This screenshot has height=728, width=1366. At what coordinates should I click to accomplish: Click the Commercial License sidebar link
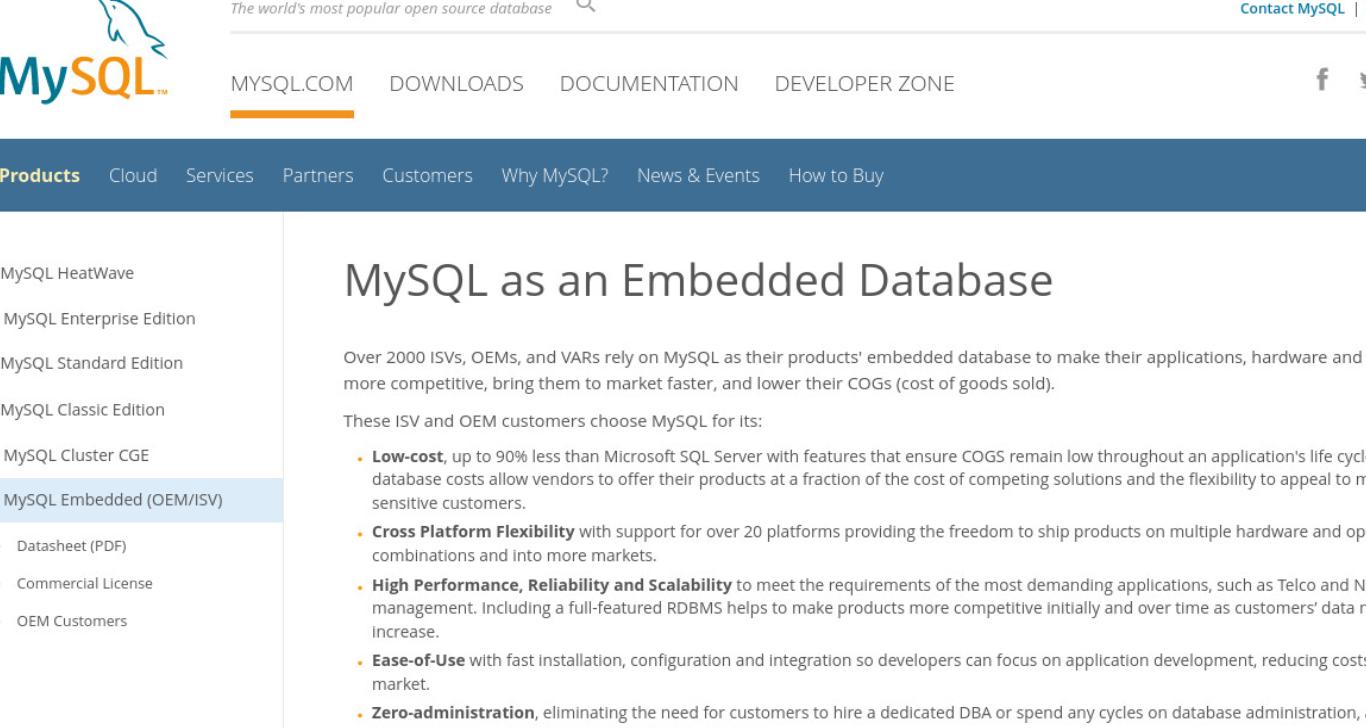[85, 583]
